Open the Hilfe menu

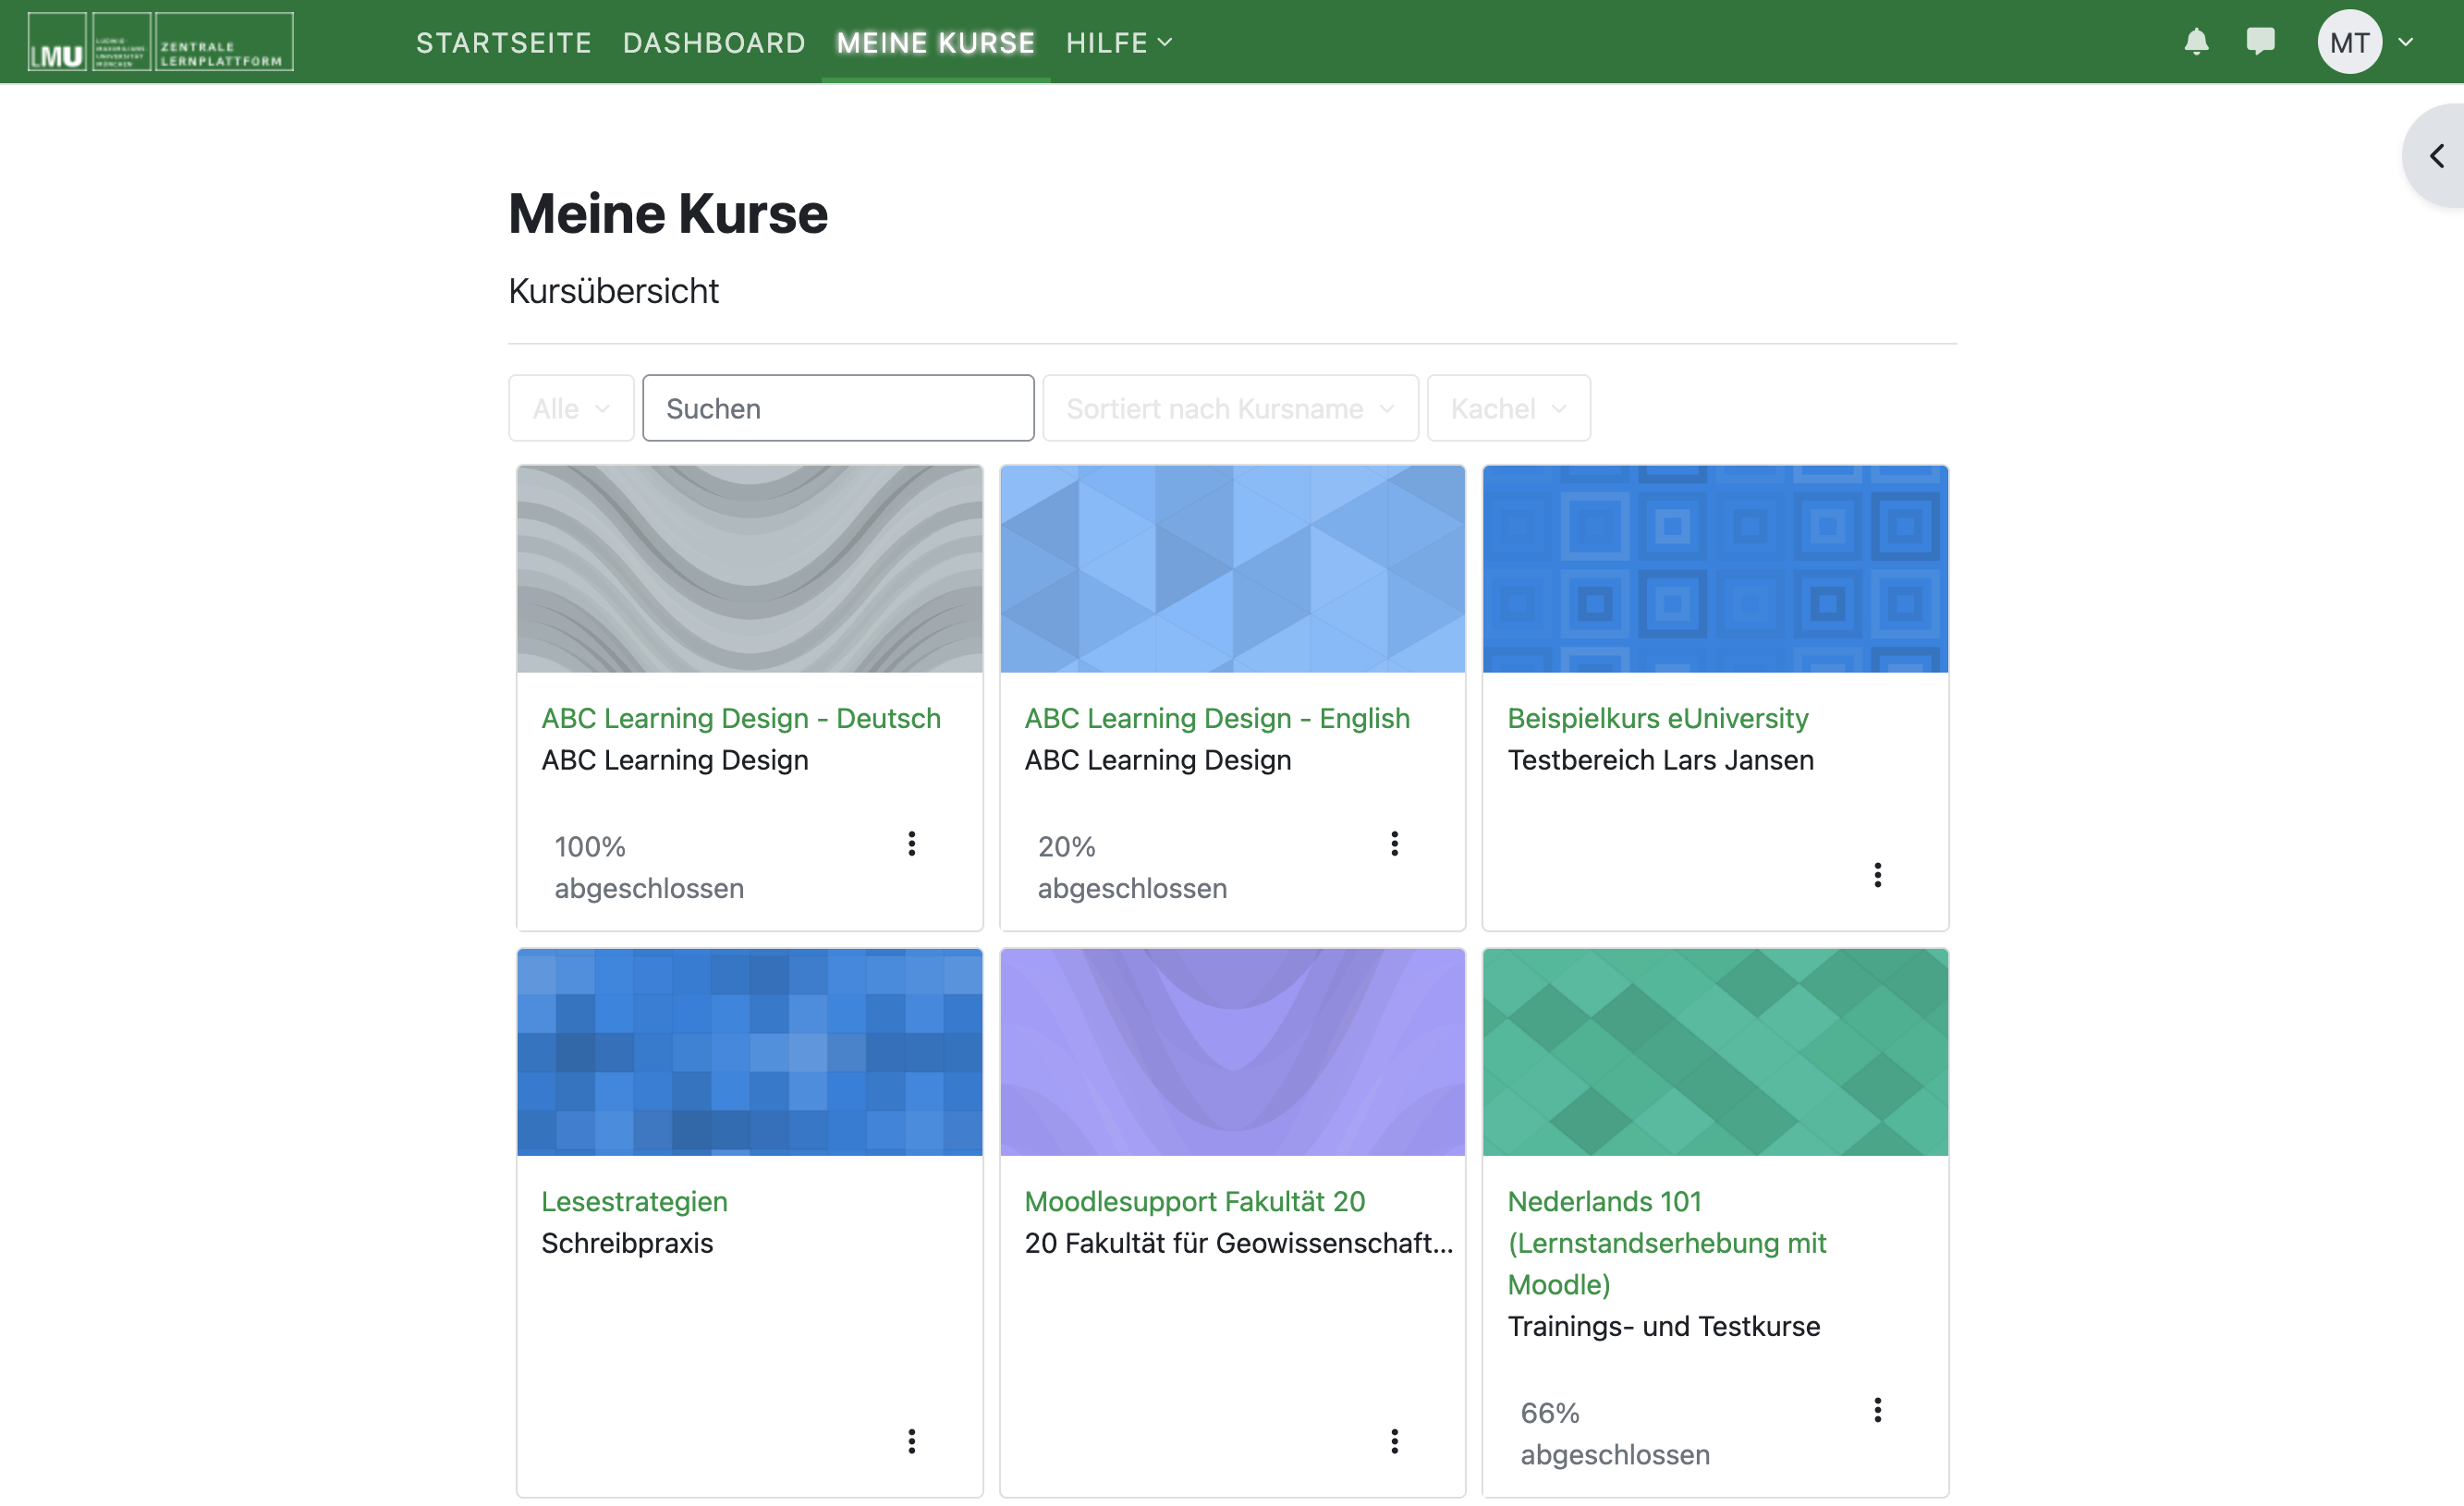pos(1118,42)
